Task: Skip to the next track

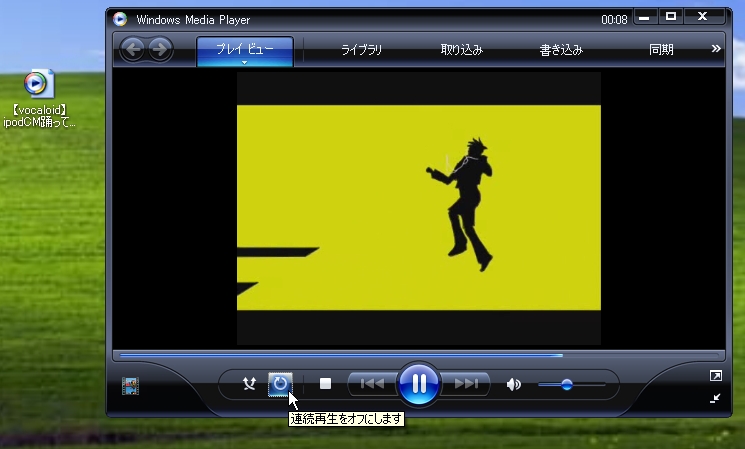Action: [x=466, y=383]
